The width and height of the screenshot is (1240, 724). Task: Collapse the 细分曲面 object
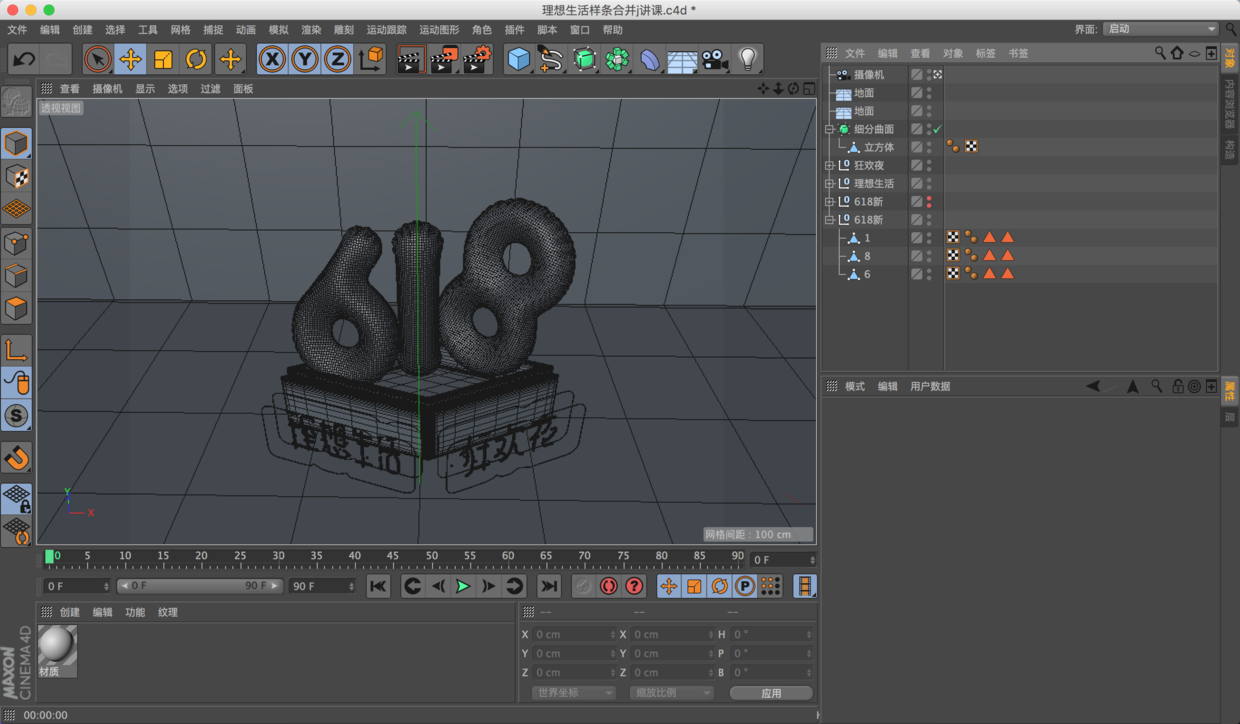pyautogui.click(x=829, y=130)
